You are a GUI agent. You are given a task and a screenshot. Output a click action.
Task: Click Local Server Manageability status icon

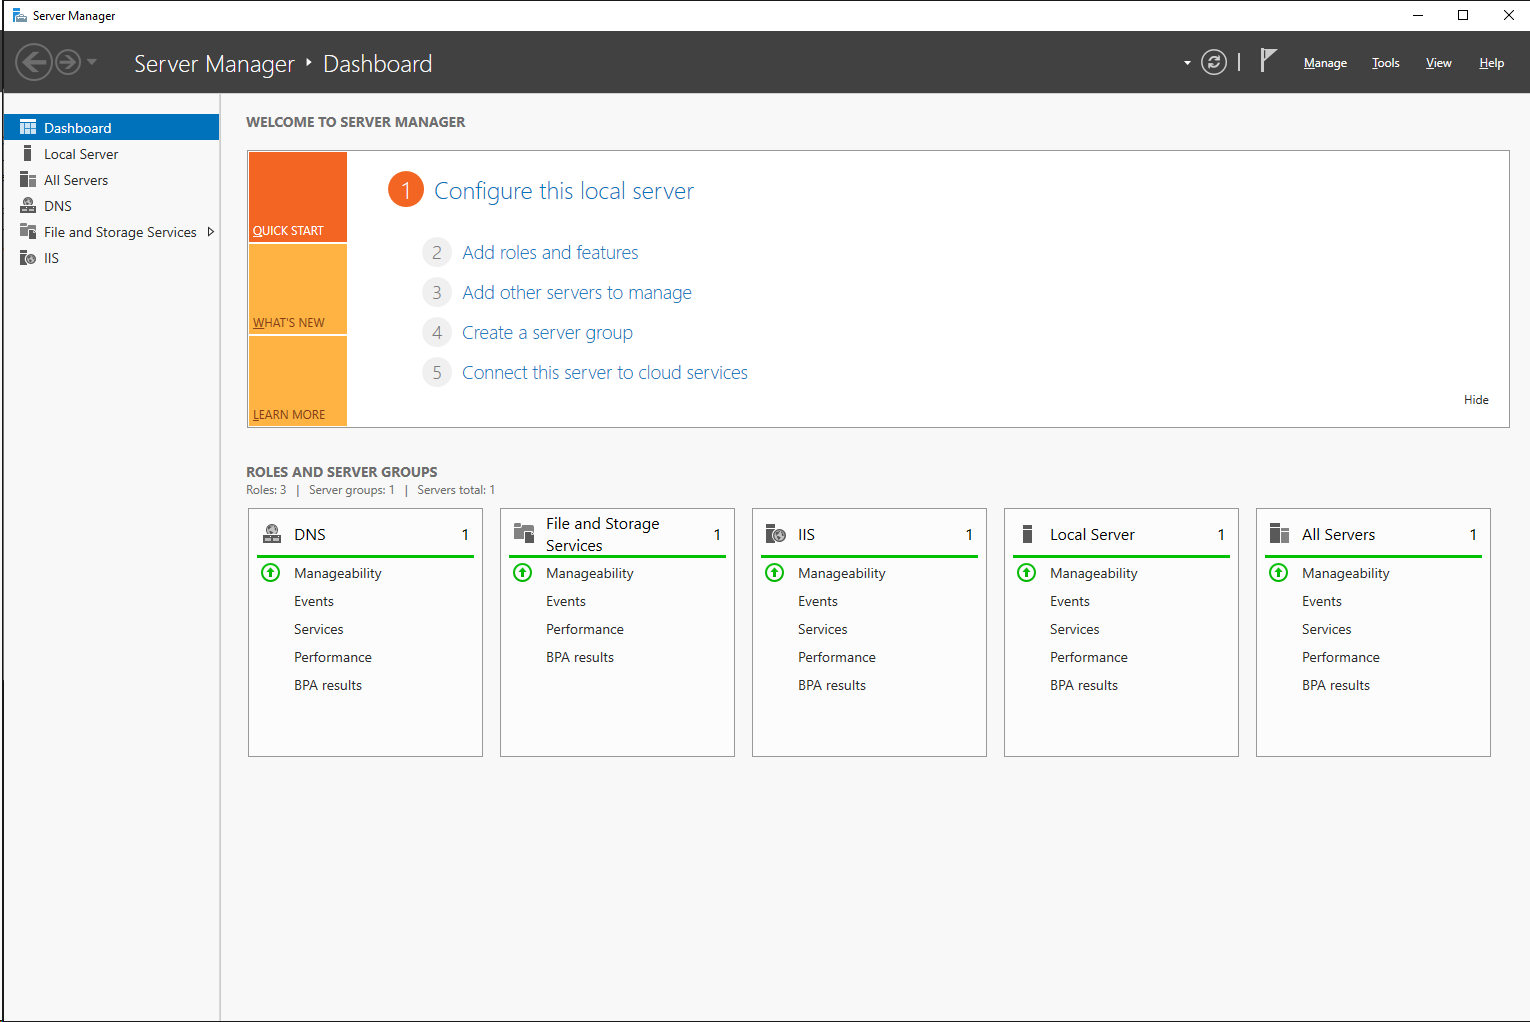tap(1027, 573)
